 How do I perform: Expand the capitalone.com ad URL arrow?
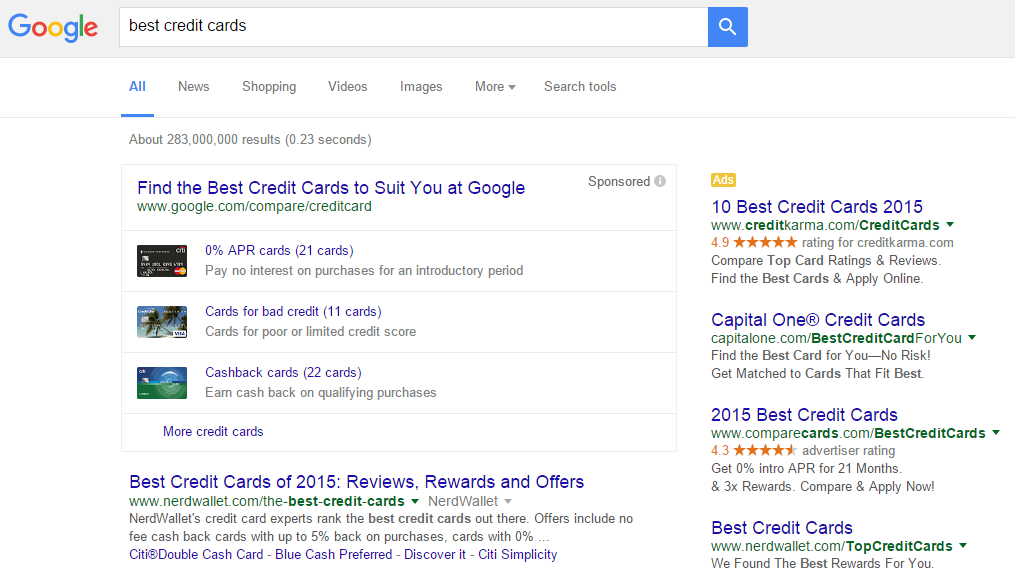click(972, 338)
